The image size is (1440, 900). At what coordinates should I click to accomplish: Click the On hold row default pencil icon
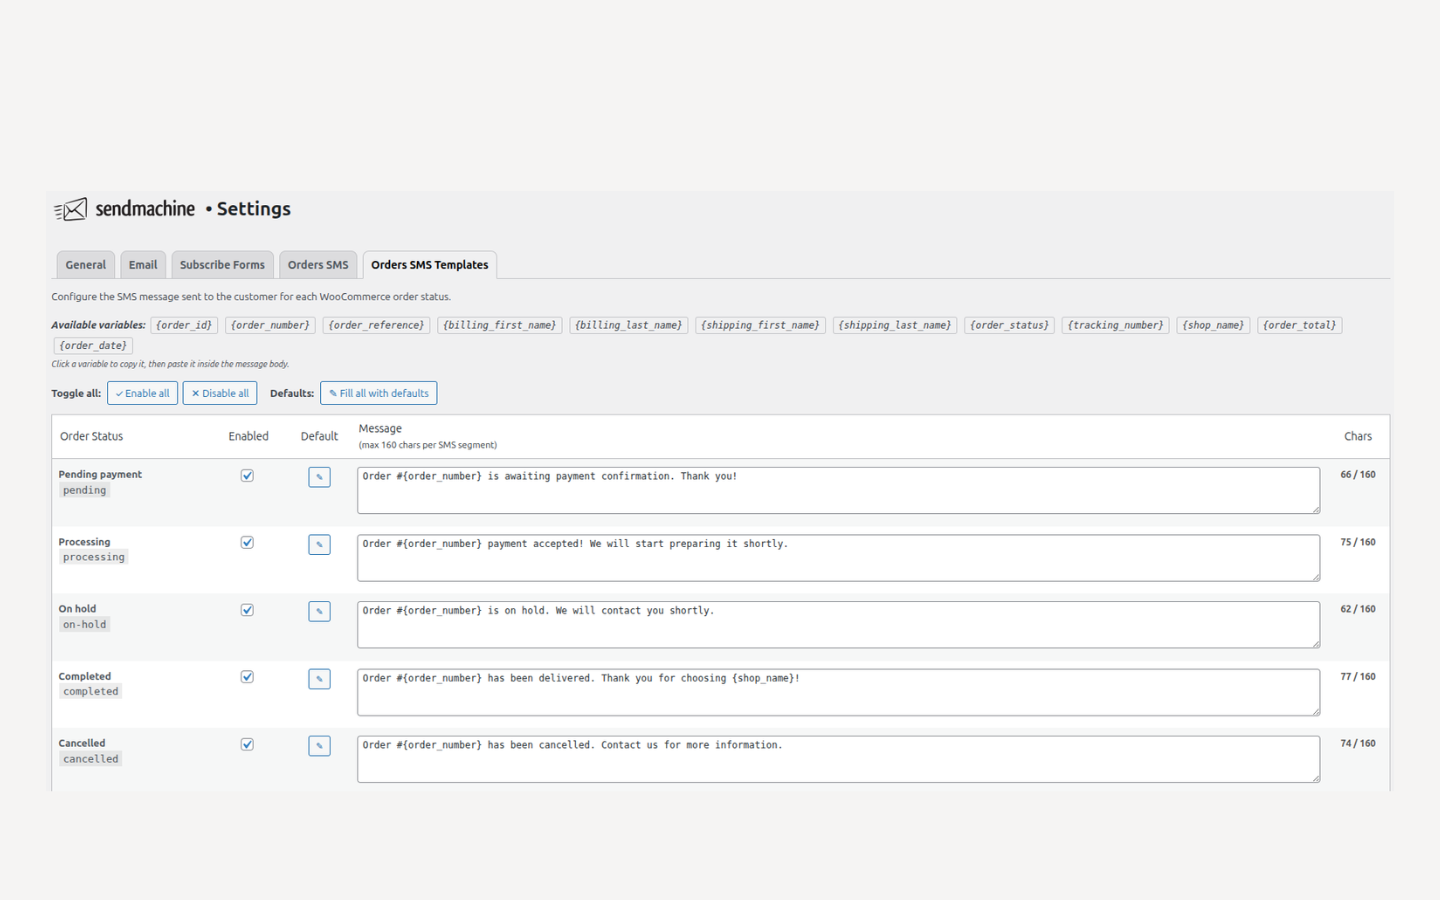pos(319,611)
